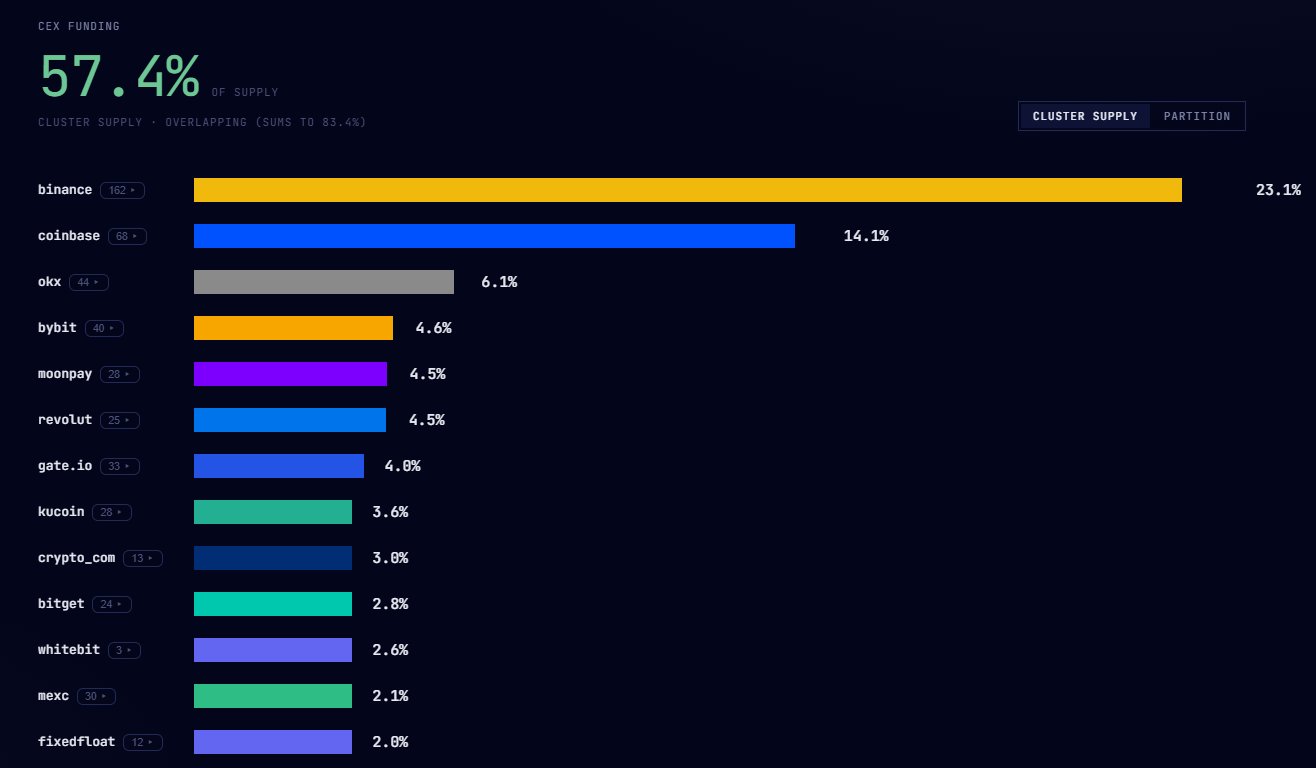Open the bitget 24 cluster badge

pos(112,604)
